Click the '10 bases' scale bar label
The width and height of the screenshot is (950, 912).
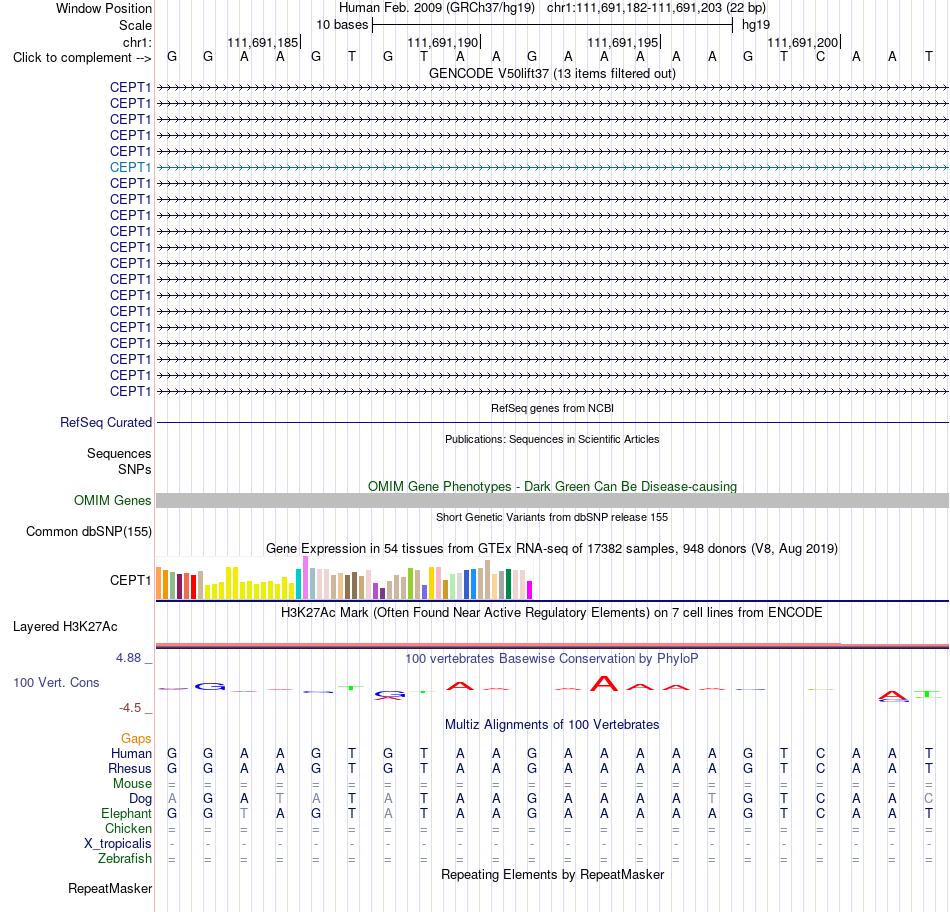pos(342,25)
